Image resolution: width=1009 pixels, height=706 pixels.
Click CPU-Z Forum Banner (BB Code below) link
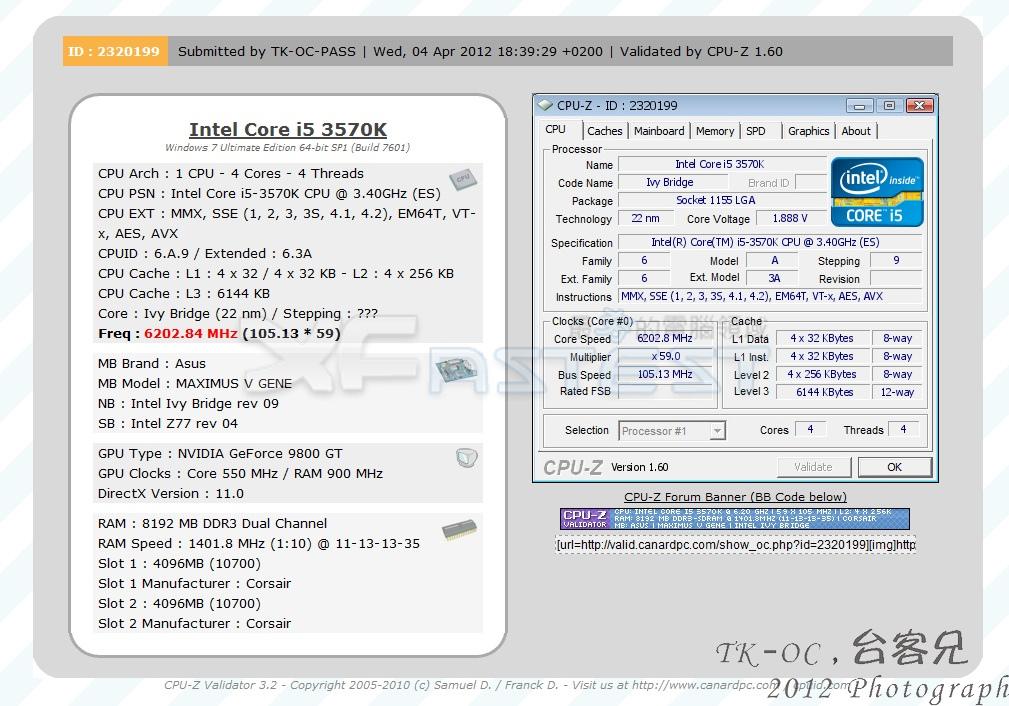pos(735,497)
